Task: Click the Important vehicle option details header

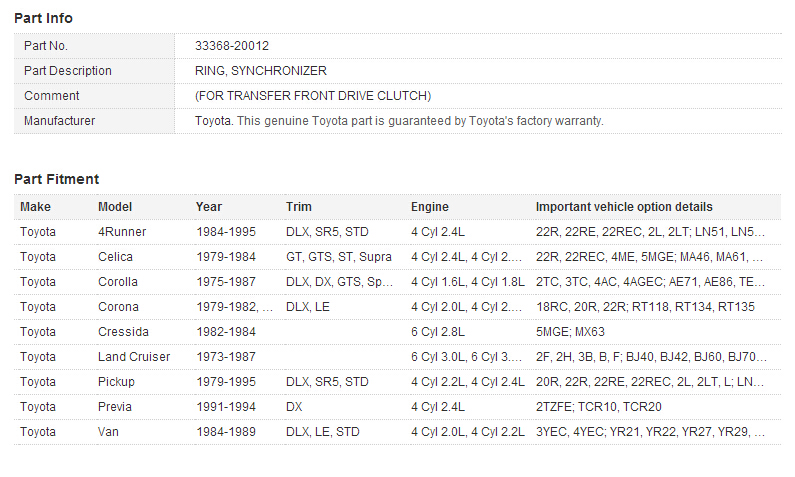Action: [x=624, y=207]
